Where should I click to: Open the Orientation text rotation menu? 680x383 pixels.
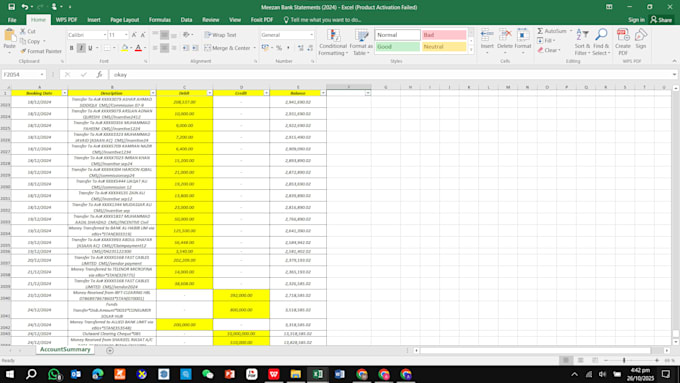[x=187, y=35]
